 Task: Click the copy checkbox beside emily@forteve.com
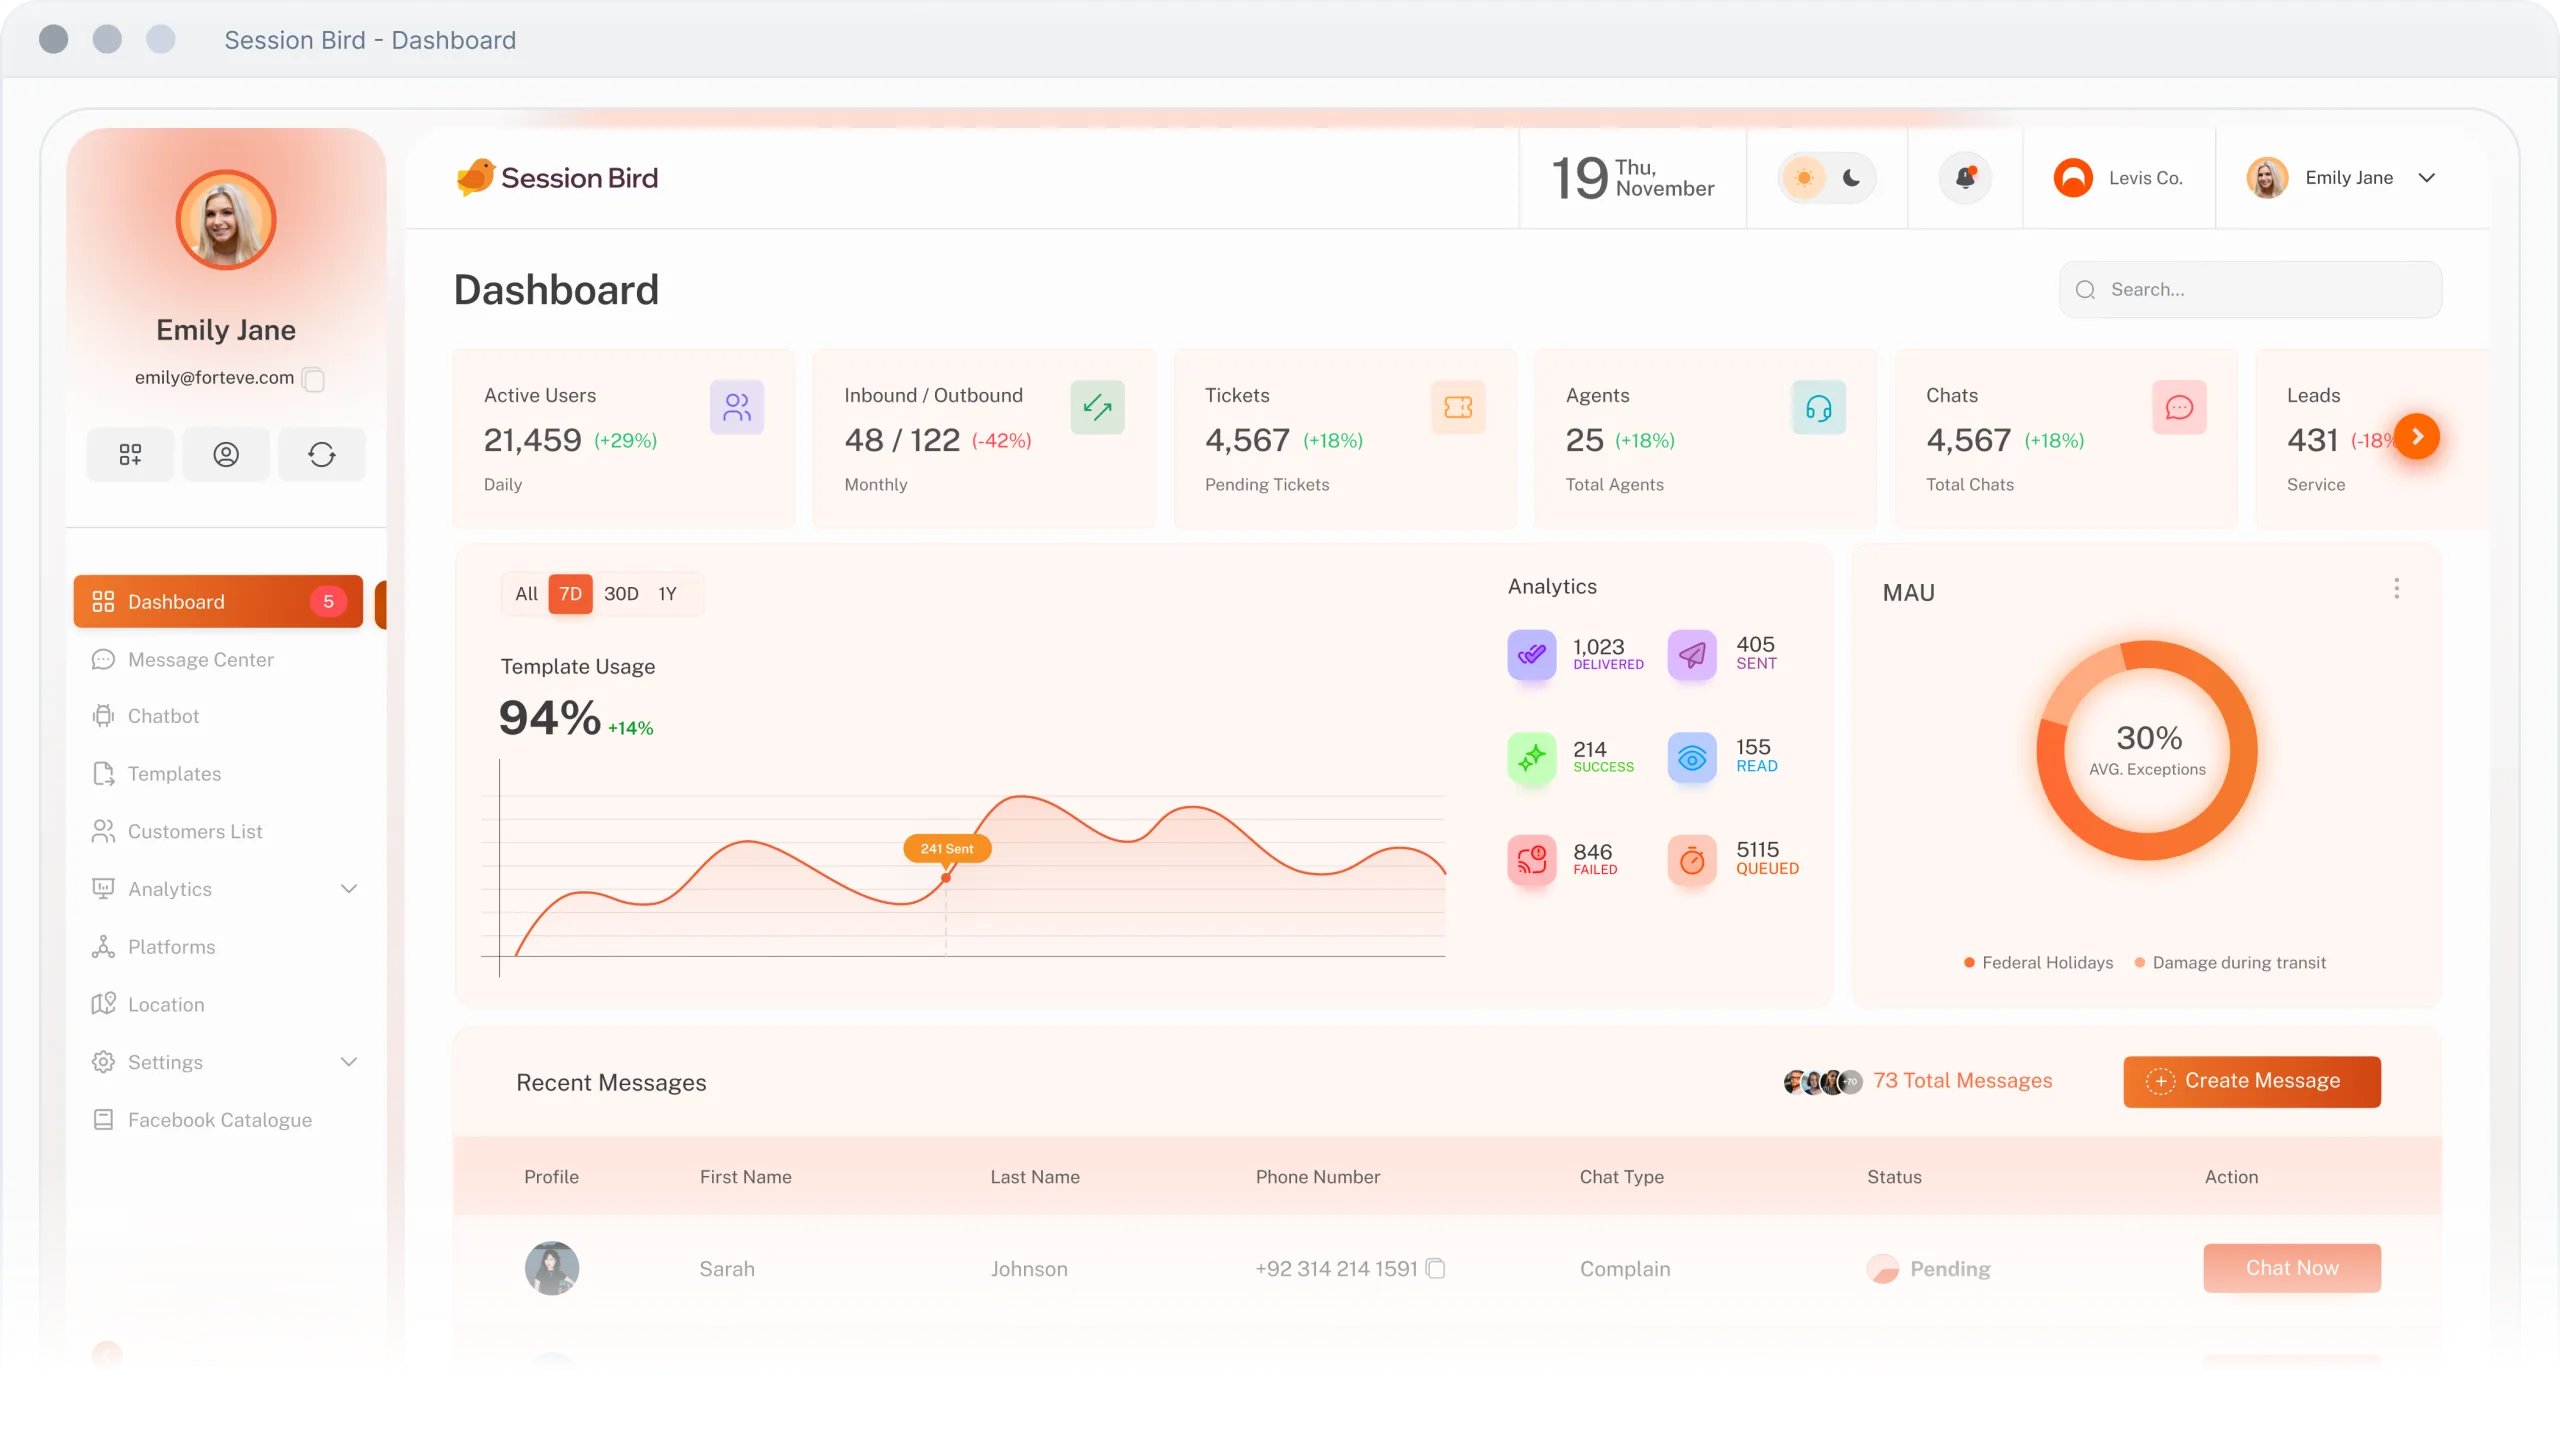[313, 379]
